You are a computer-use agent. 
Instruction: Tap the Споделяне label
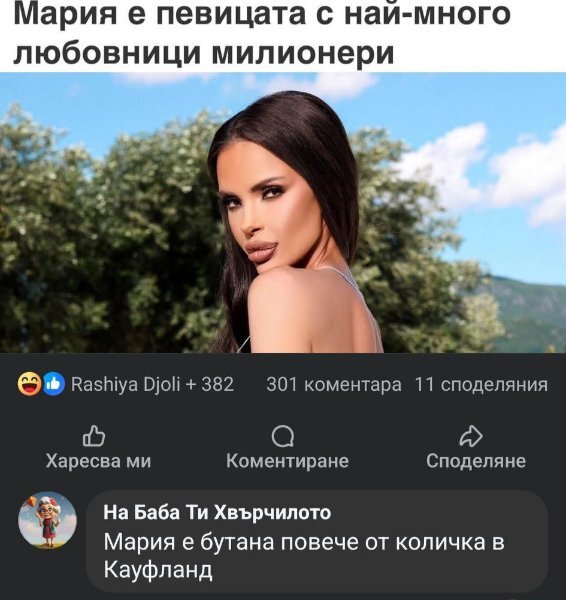click(476, 461)
